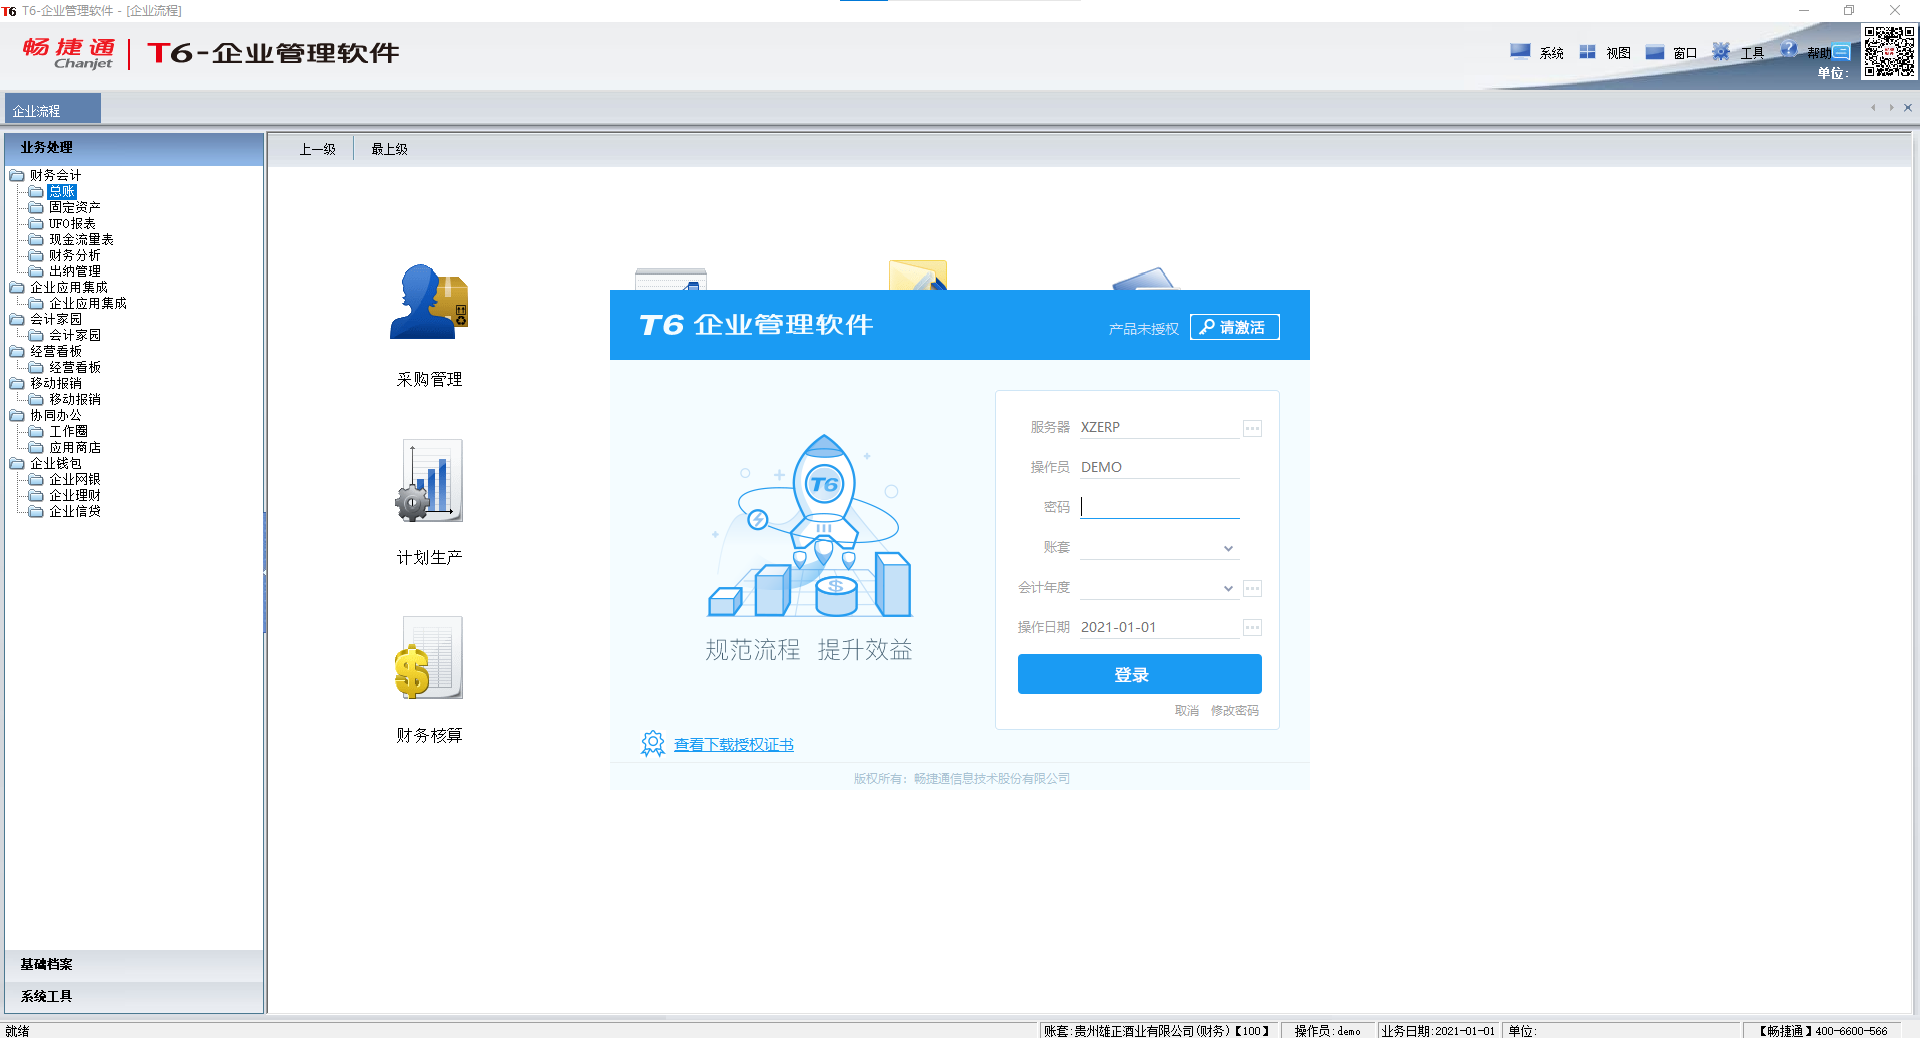Collapse the 企业钱包 tree node
The height and width of the screenshot is (1038, 1920).
17,463
